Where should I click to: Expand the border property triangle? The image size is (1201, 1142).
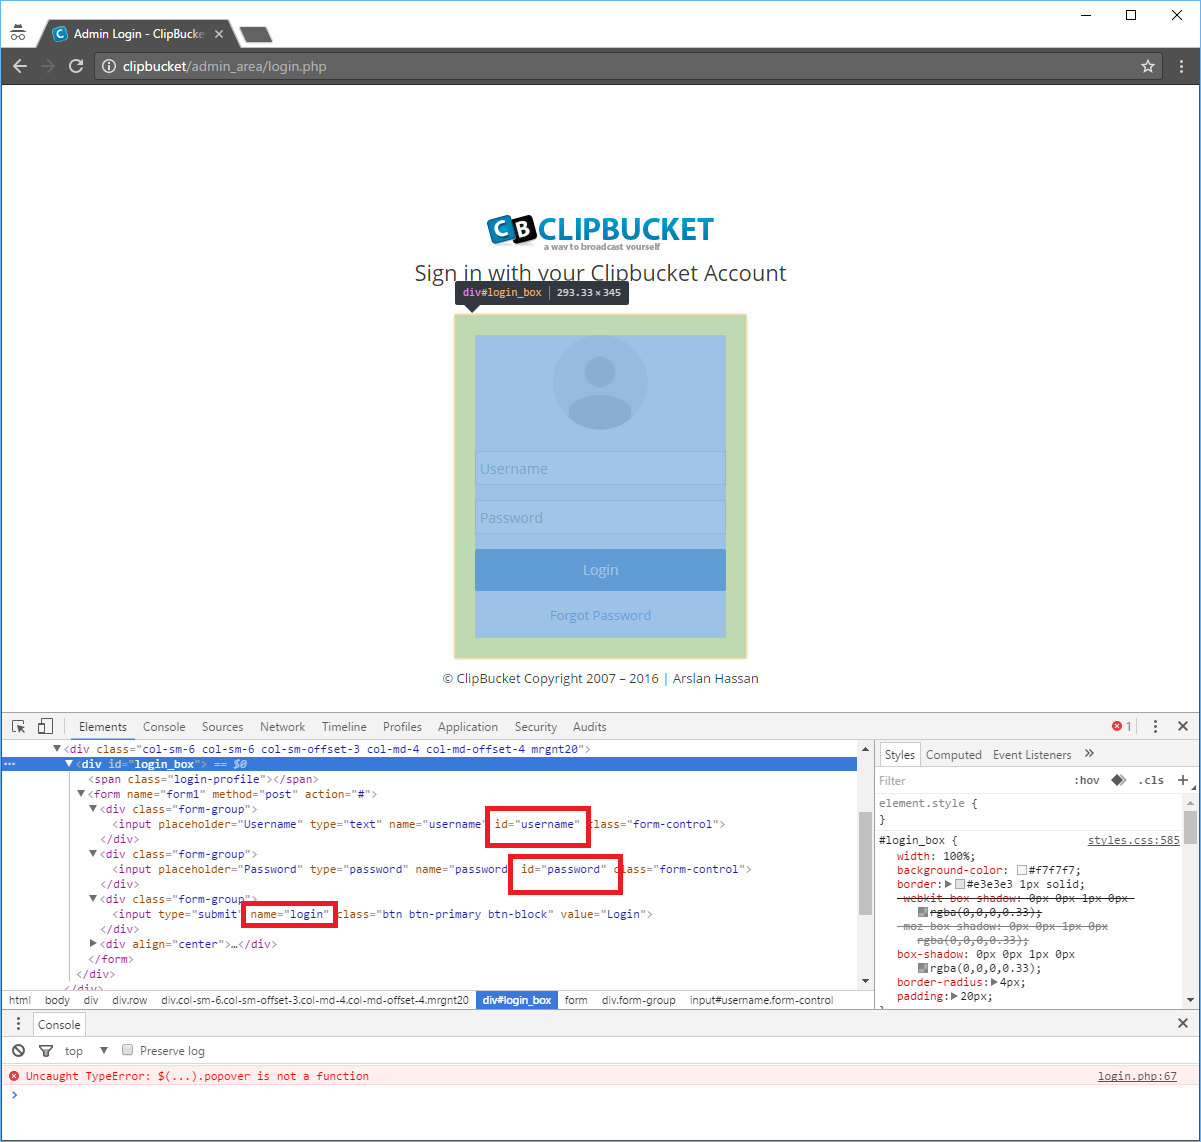point(947,884)
